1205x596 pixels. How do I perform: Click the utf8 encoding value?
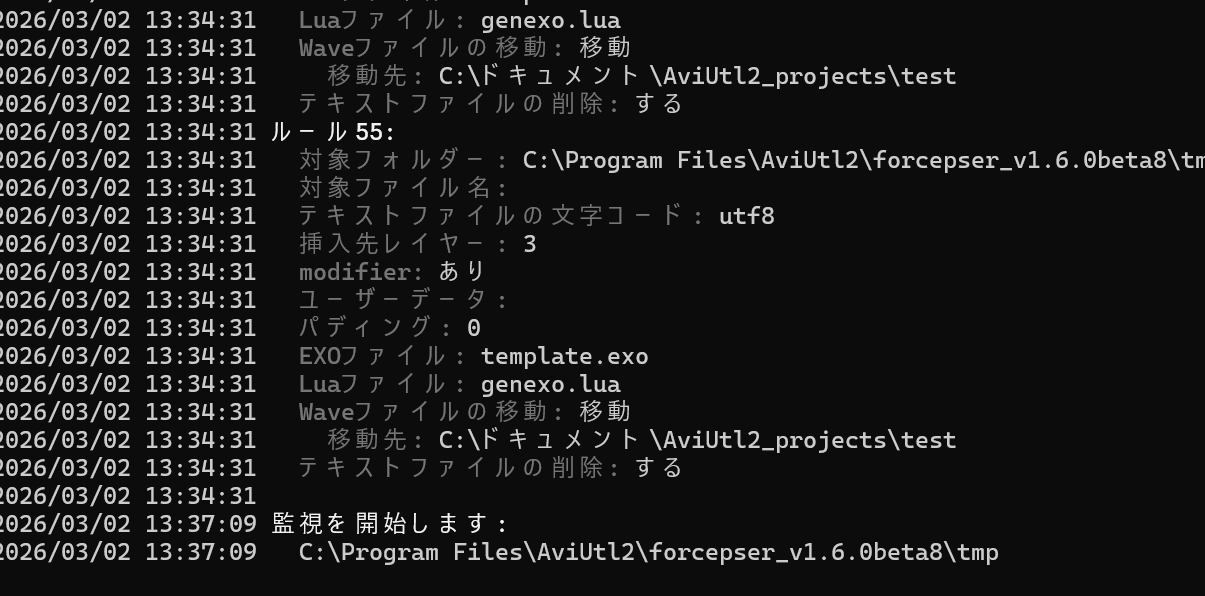pos(746,216)
